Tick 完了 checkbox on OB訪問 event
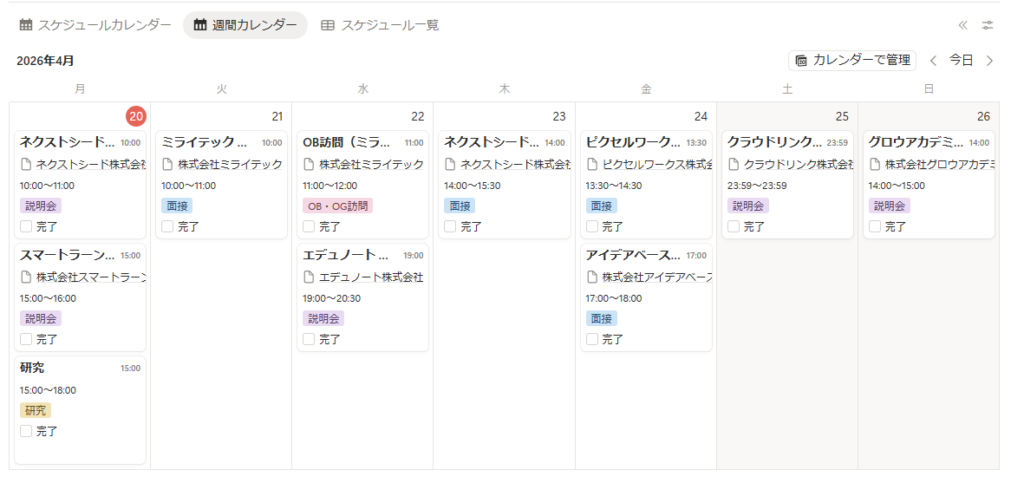This screenshot has height=483, width=1024. tap(309, 227)
